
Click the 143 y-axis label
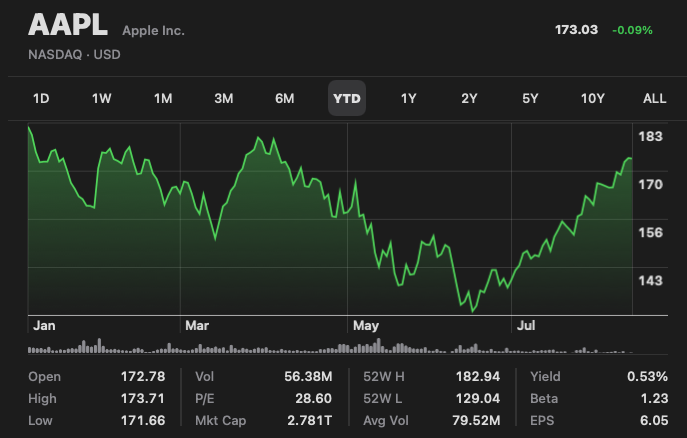651,281
